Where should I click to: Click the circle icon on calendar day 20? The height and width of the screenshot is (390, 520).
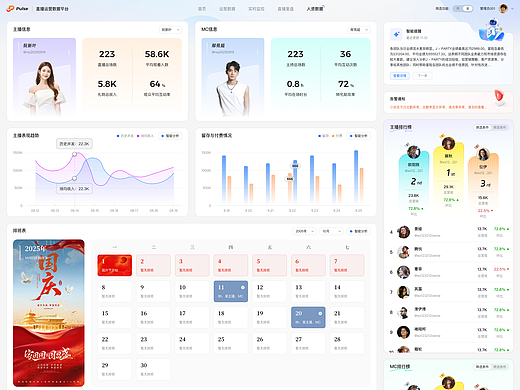click(x=320, y=313)
